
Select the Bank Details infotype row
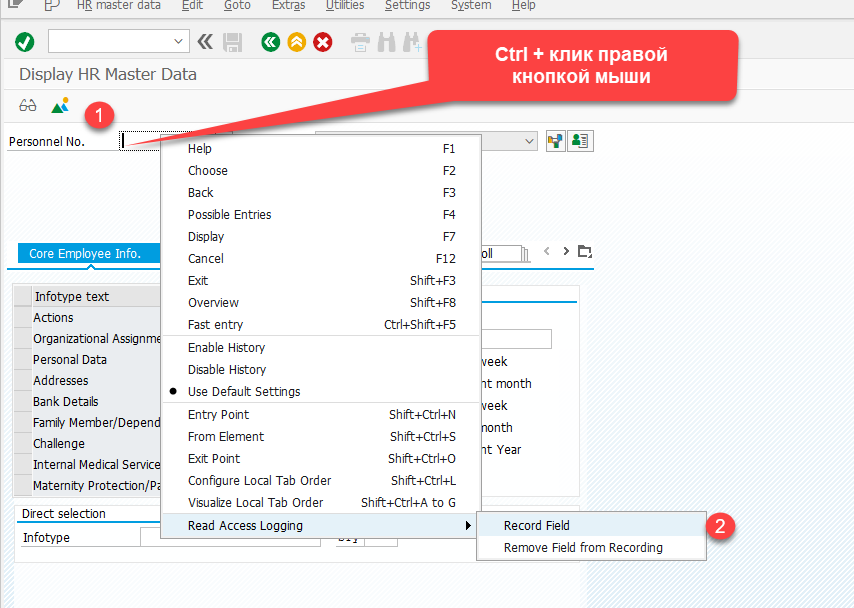pos(96,402)
